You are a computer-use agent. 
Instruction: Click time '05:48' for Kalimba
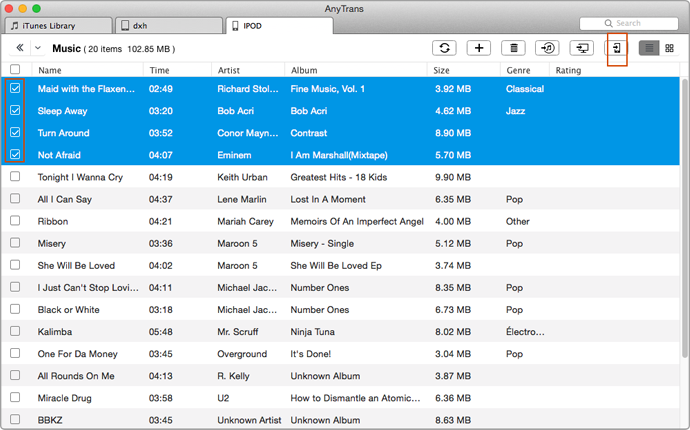point(161,331)
